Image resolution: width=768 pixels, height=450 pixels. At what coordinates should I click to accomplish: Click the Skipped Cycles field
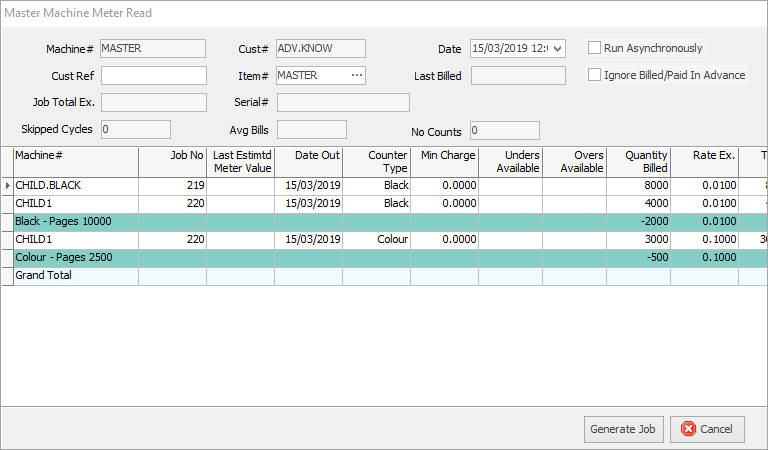135,129
